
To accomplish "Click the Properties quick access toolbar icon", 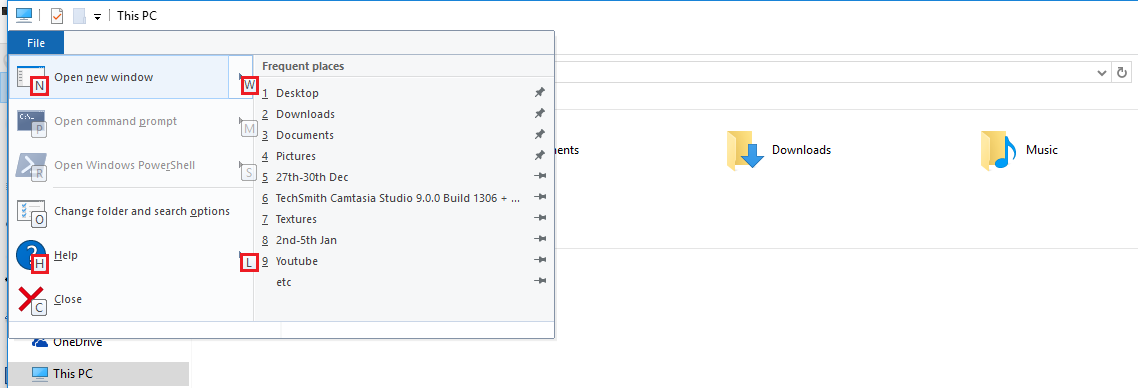I will click(57, 16).
